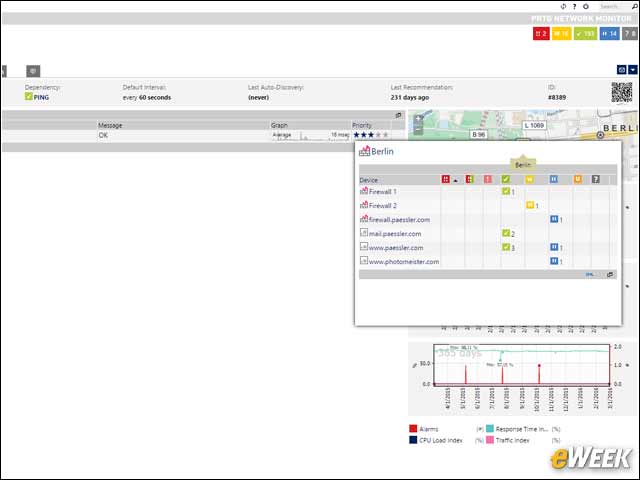Click pop-out icon in popup footer
This screenshot has width=640, height=480.
pyautogui.click(x=610, y=275)
